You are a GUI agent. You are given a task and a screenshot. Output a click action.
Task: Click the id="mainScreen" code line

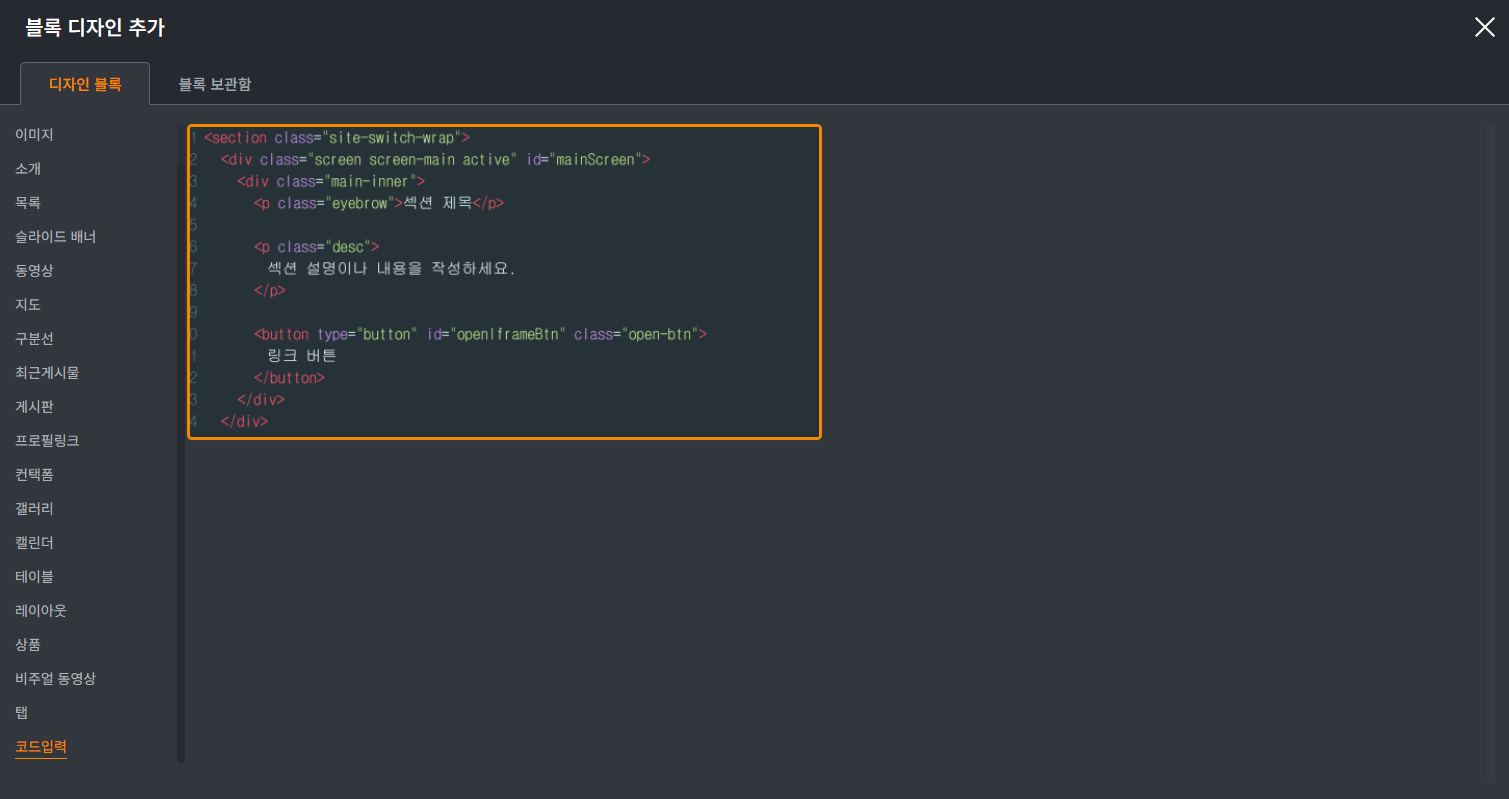tap(436, 160)
